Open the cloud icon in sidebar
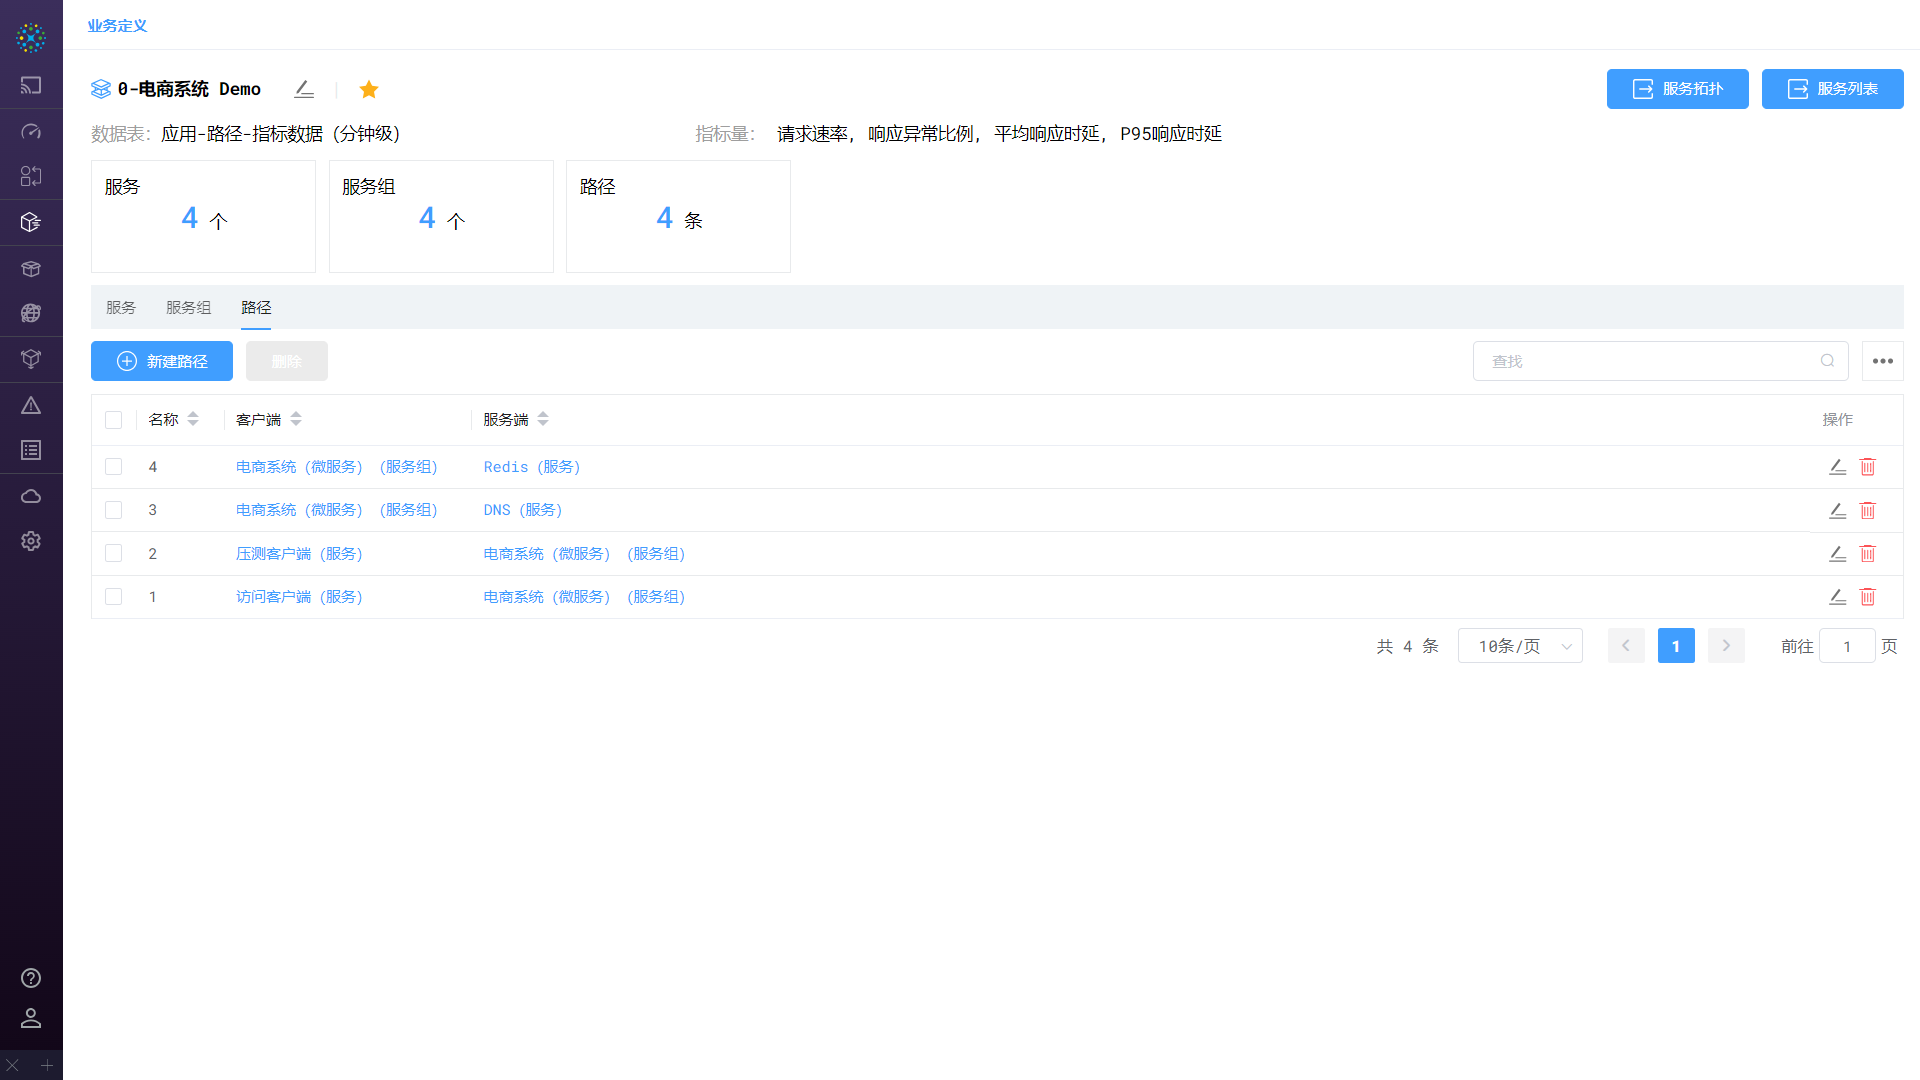 (31, 496)
